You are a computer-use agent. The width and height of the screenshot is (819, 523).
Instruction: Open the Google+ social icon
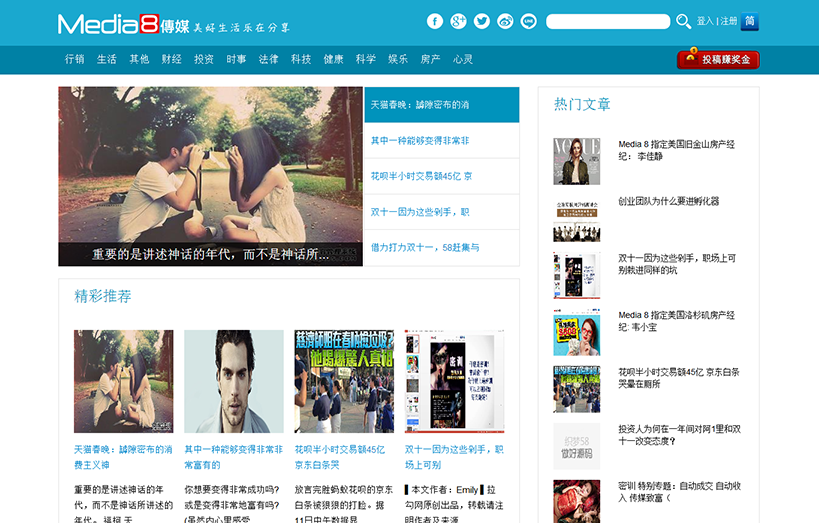tap(458, 21)
